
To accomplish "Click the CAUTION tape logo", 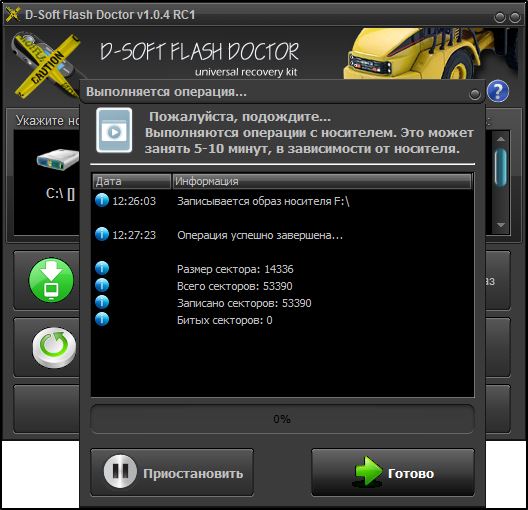I will [46, 65].
